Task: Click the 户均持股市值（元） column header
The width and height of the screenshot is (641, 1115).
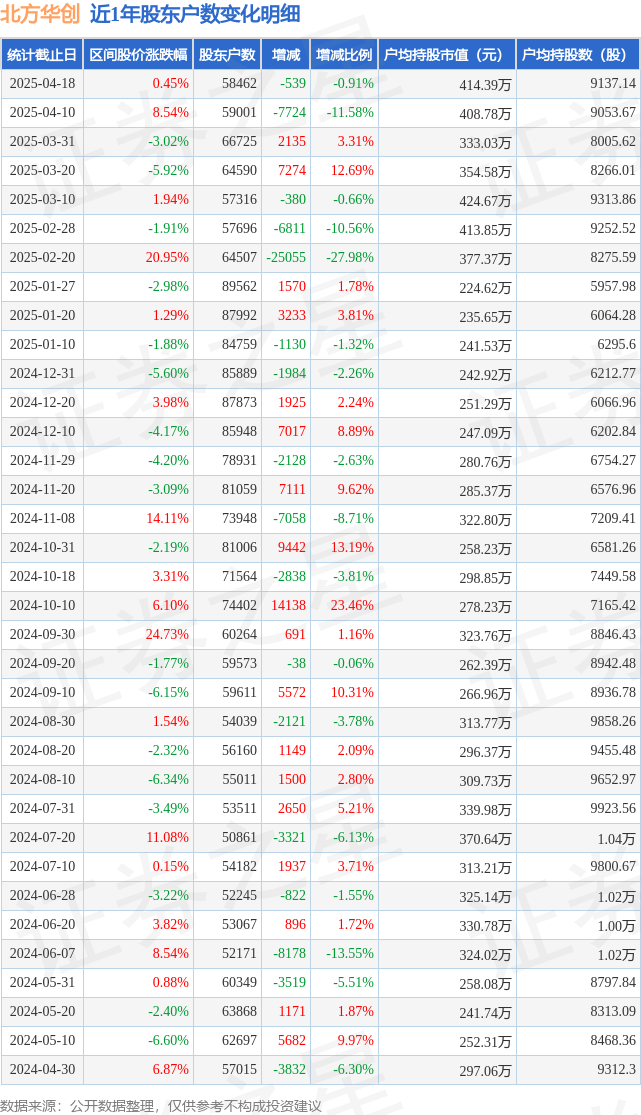Action: click(x=447, y=55)
